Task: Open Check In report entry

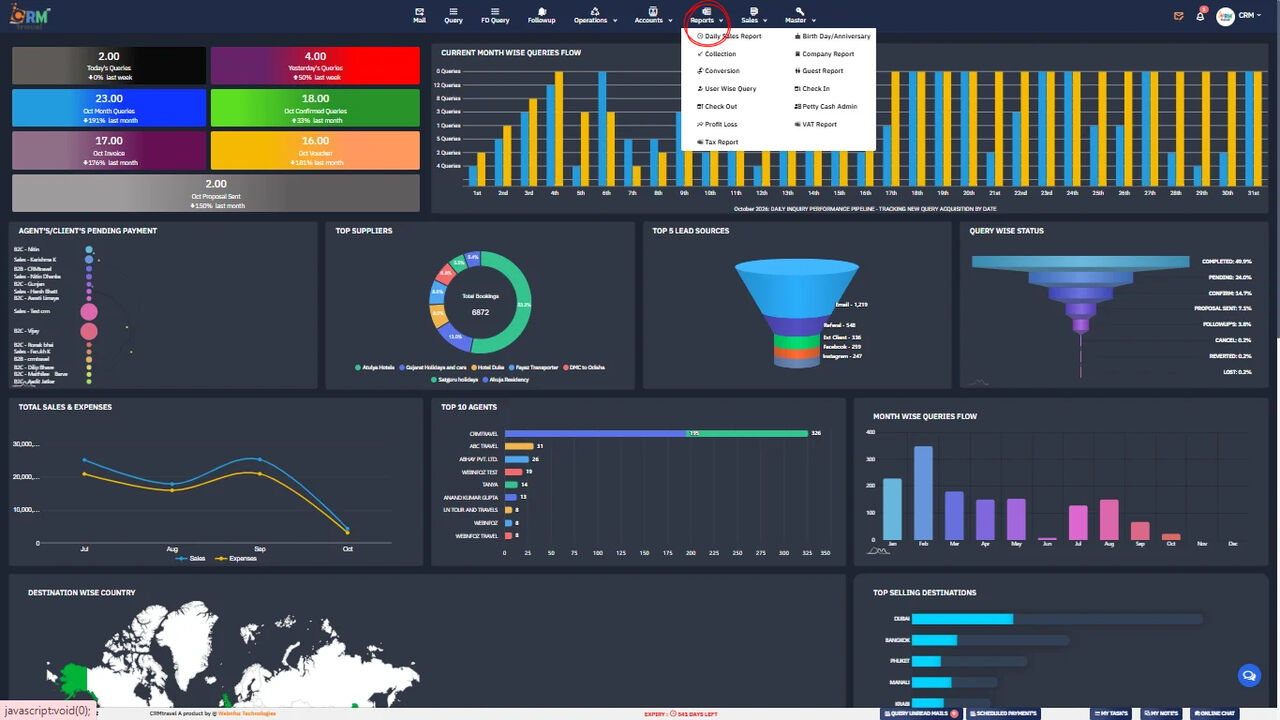Action: 812,89
